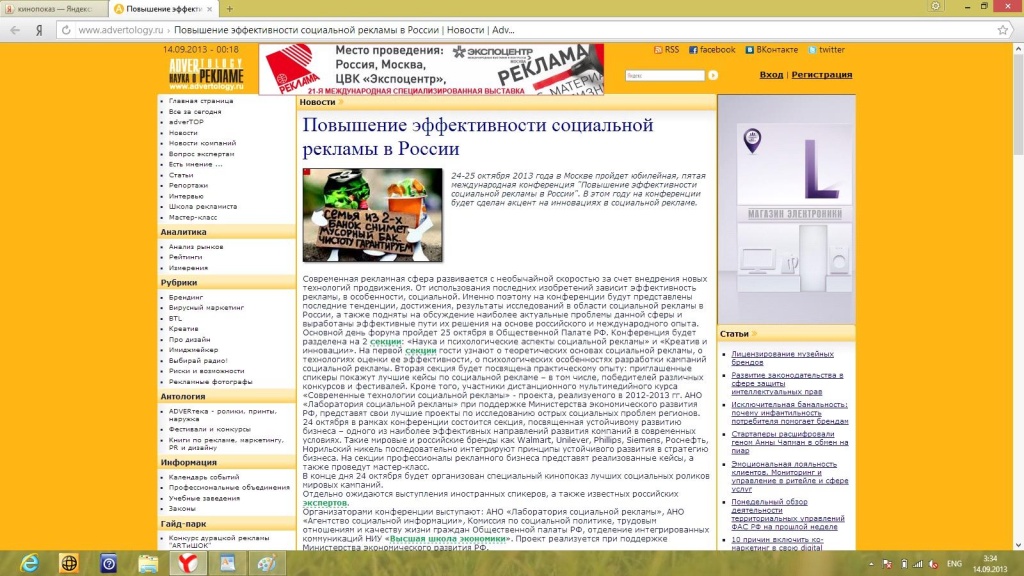The image size is (1024, 576).
Task: Open the ВКонтакте link
Action: click(772, 50)
